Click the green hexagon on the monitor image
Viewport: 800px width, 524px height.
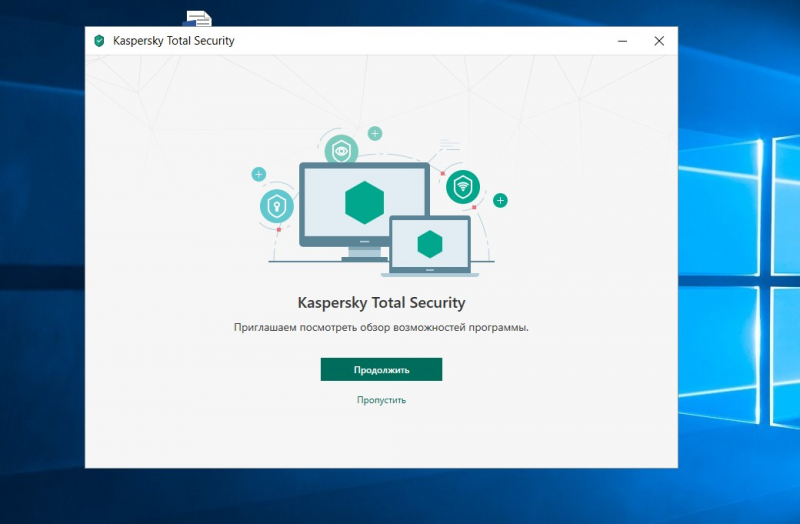(364, 203)
